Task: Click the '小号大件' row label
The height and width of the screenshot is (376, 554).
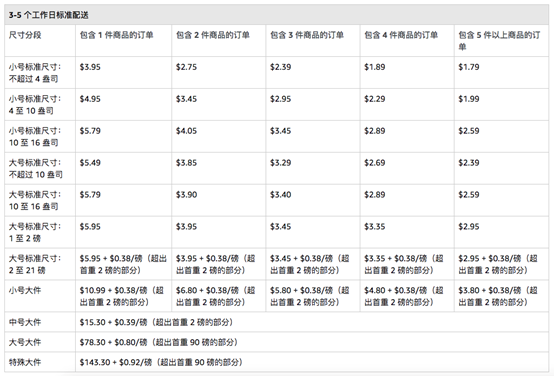Action: click(x=25, y=290)
